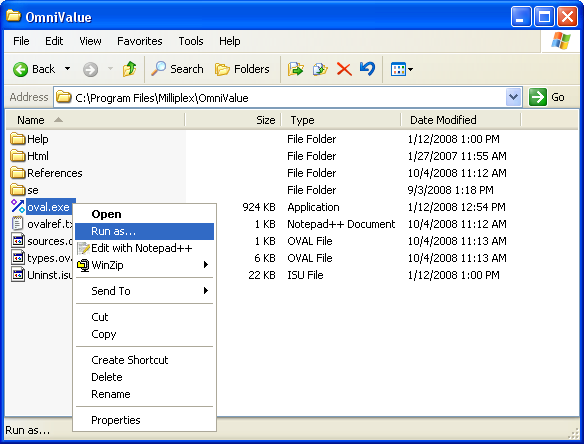Select the oval.exe file name

tap(49, 207)
